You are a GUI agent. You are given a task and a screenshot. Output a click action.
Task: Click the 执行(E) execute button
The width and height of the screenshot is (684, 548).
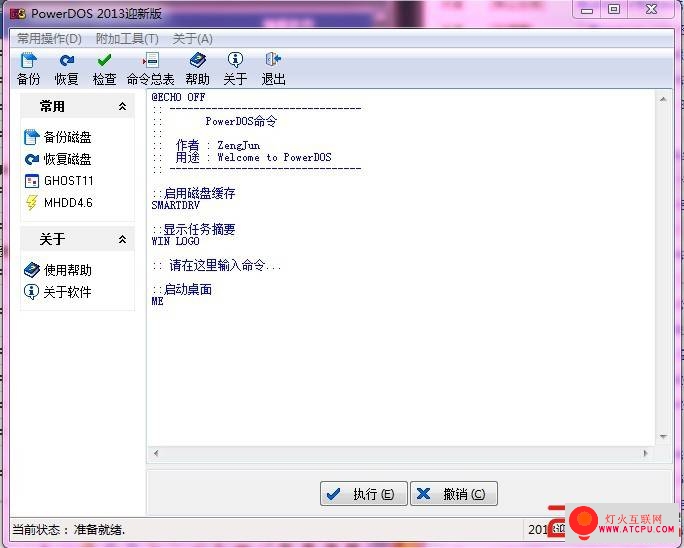coord(364,493)
